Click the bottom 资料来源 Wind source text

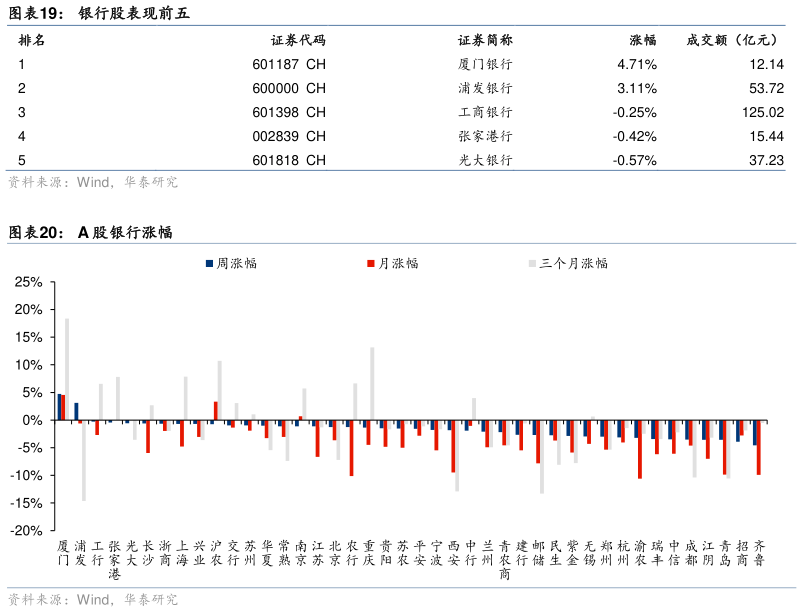click(93, 599)
